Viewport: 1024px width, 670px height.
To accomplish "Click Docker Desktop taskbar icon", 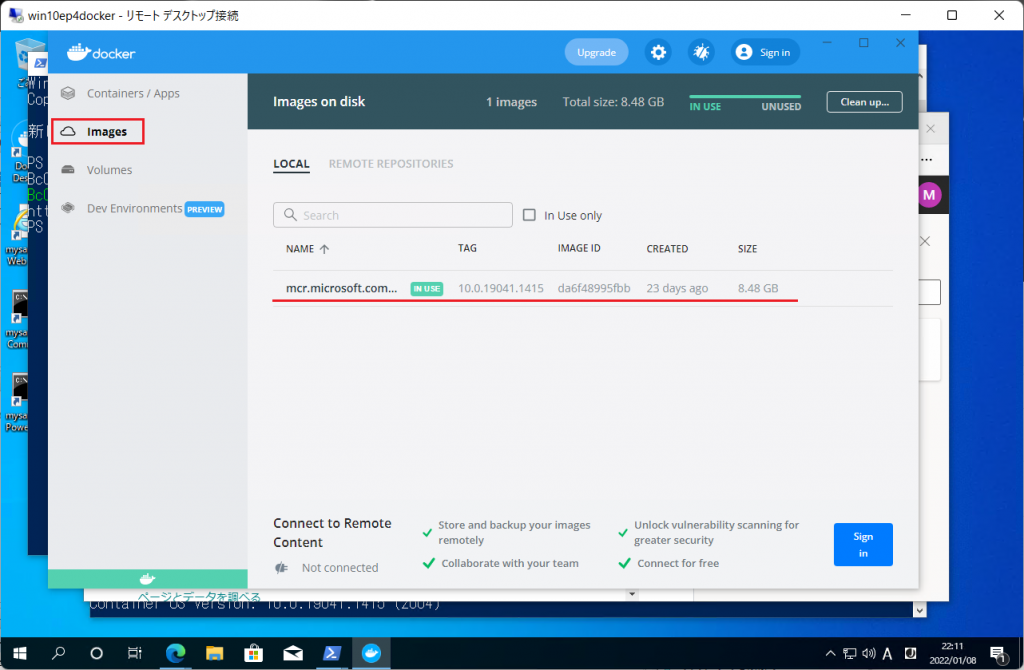I will pyautogui.click(x=371, y=653).
